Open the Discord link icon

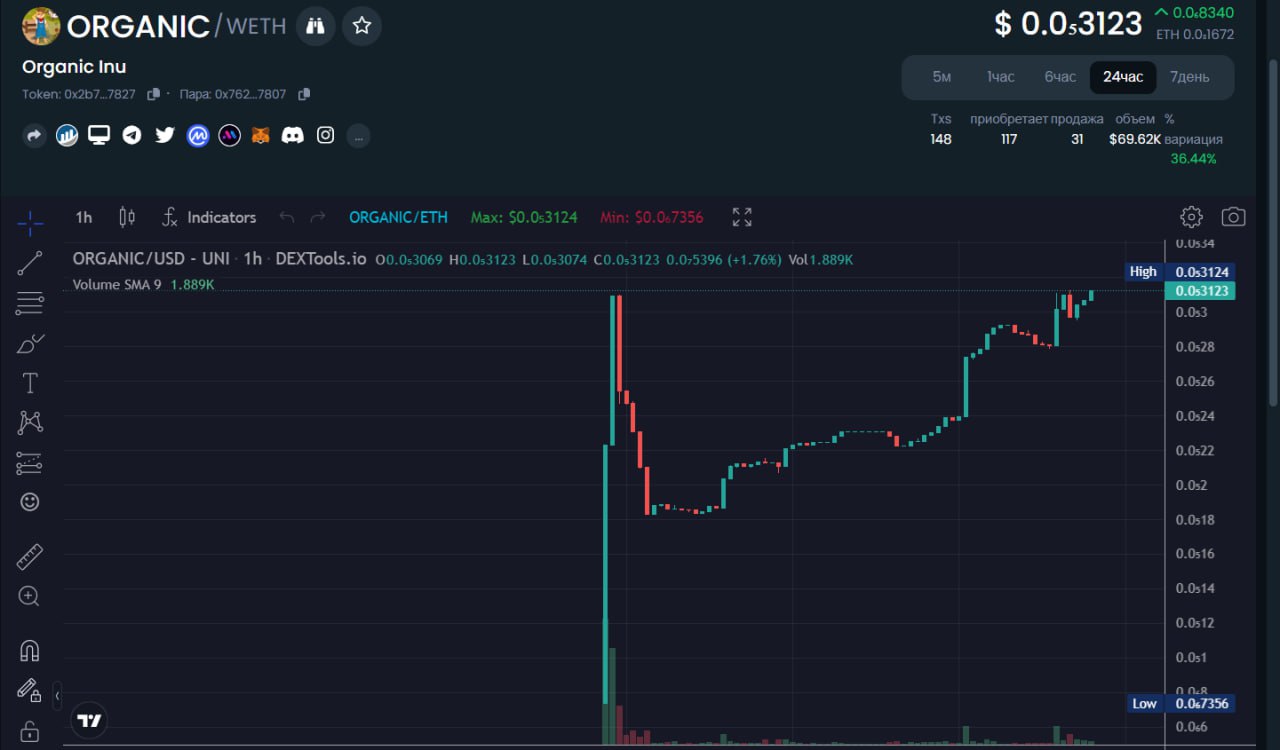(292, 135)
